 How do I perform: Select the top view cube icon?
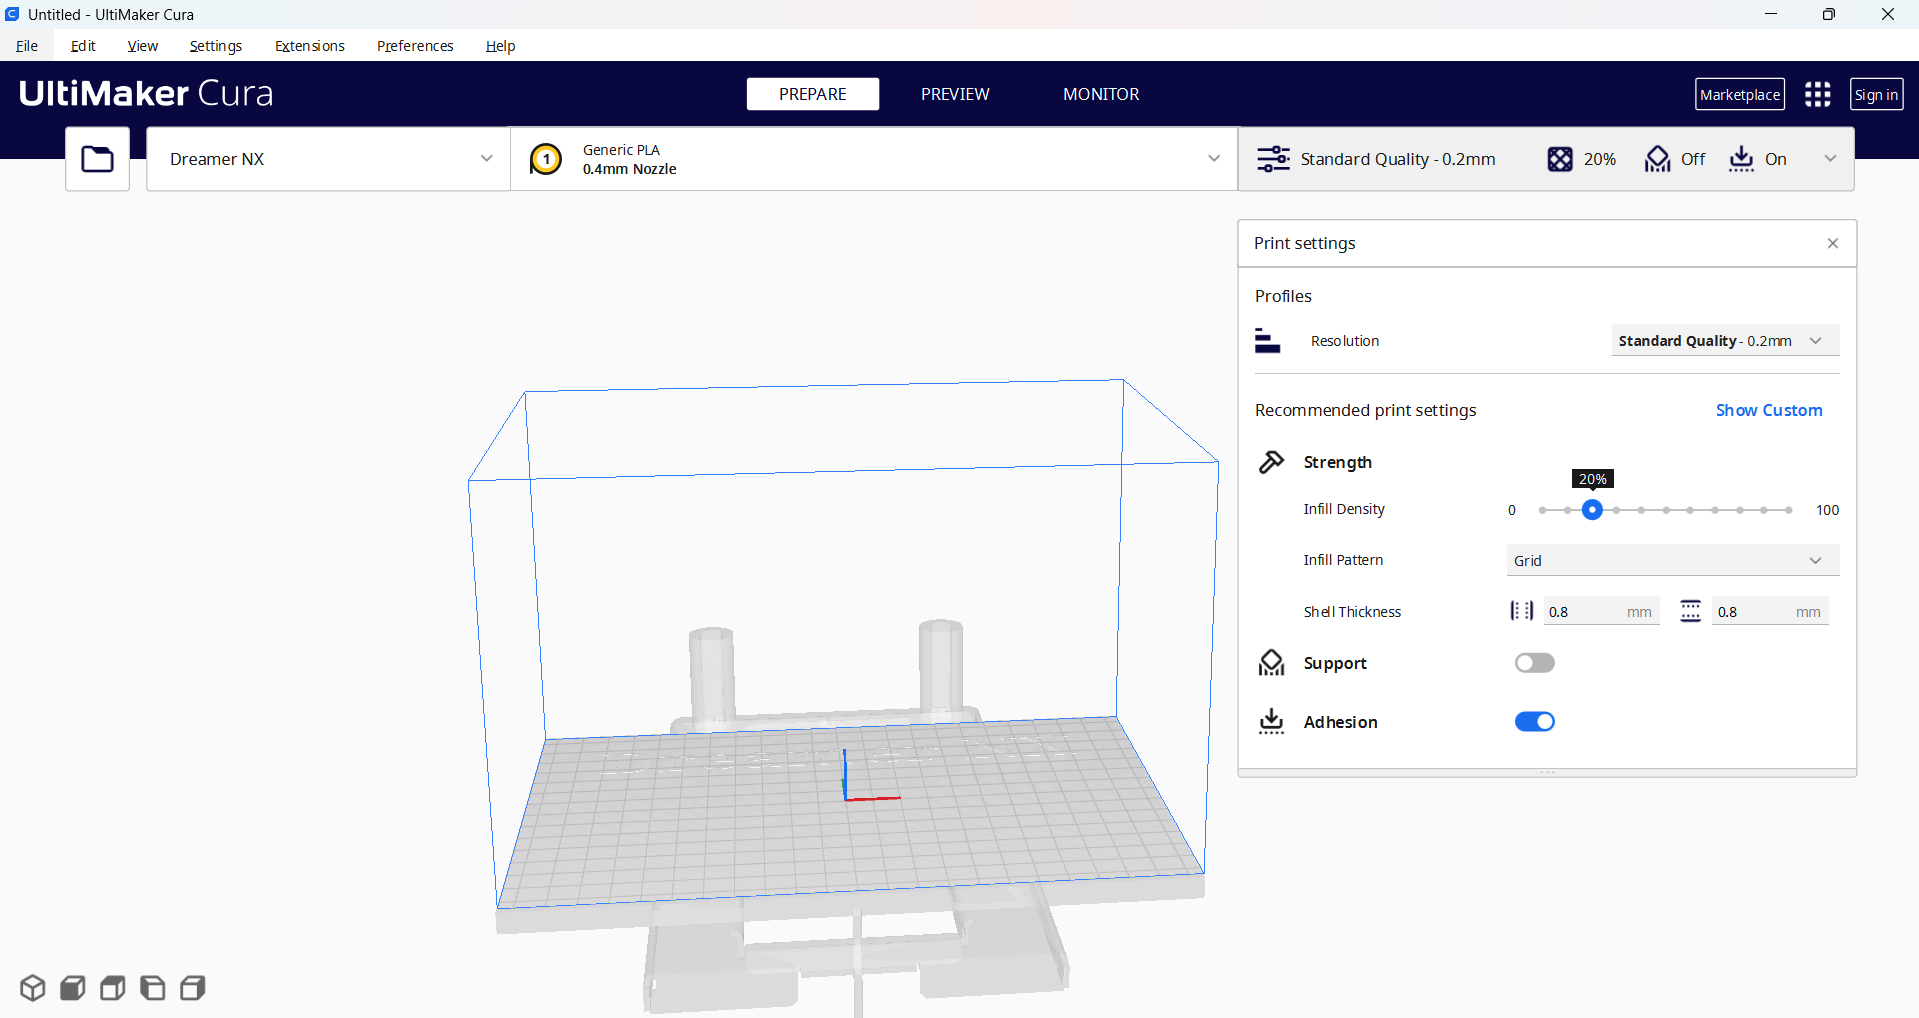point(112,988)
